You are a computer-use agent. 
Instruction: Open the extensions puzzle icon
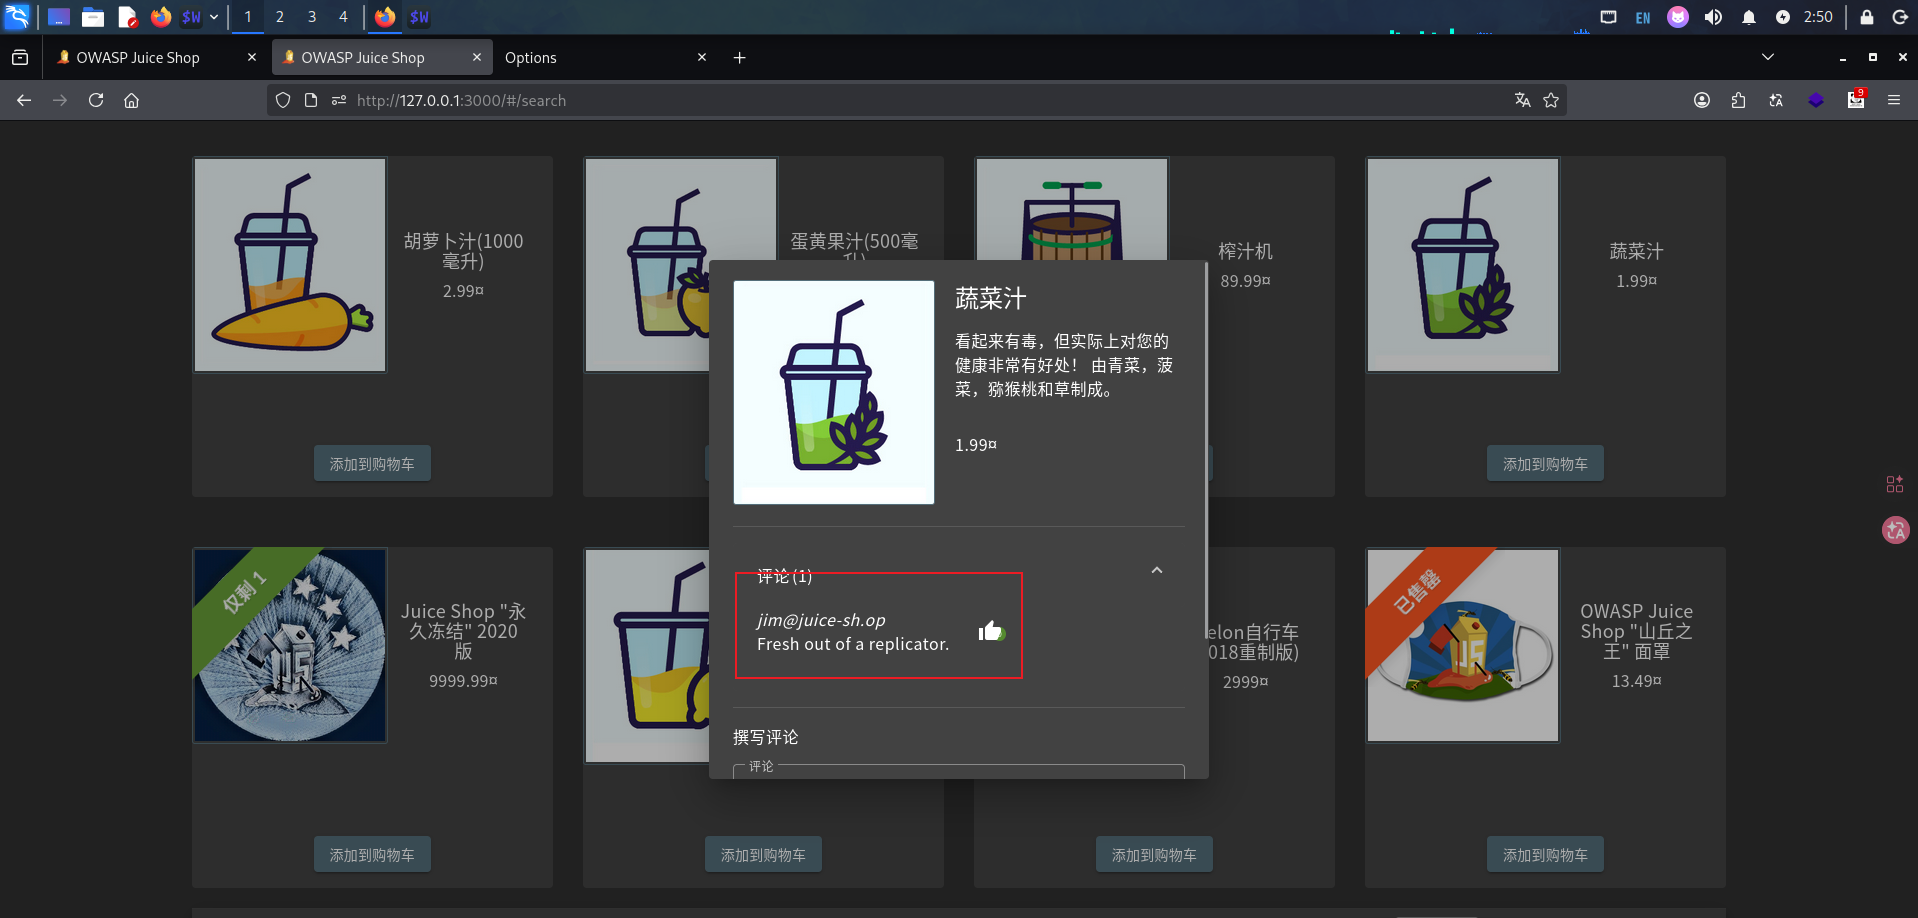(1739, 100)
